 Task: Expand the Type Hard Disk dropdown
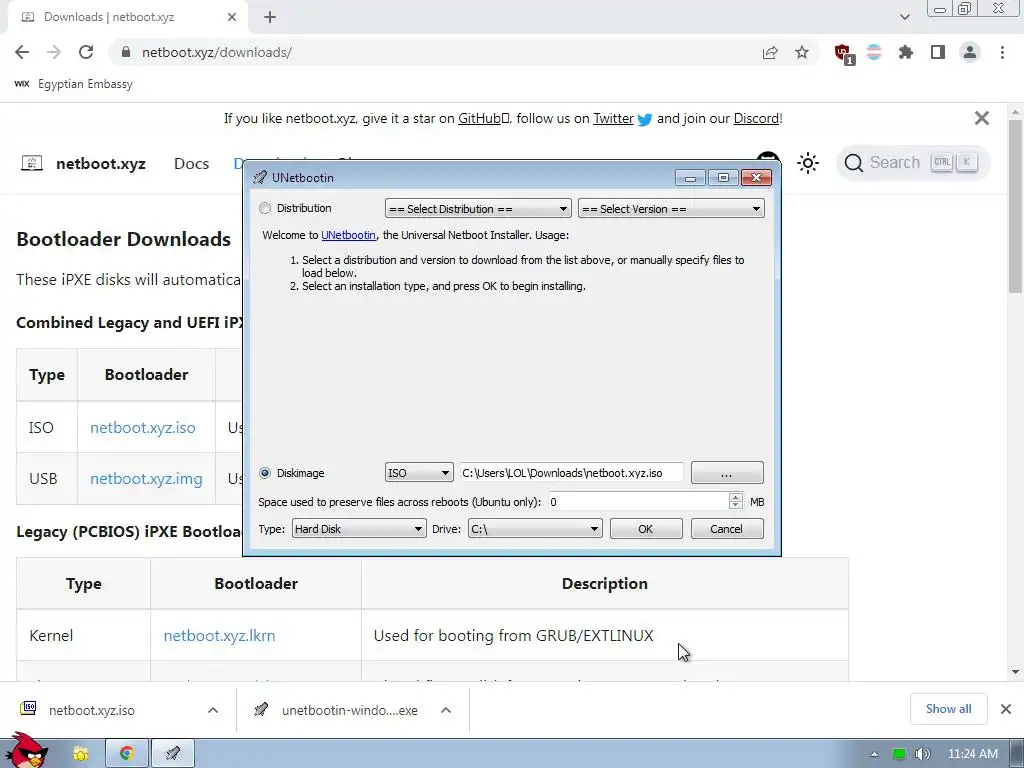click(x=359, y=529)
